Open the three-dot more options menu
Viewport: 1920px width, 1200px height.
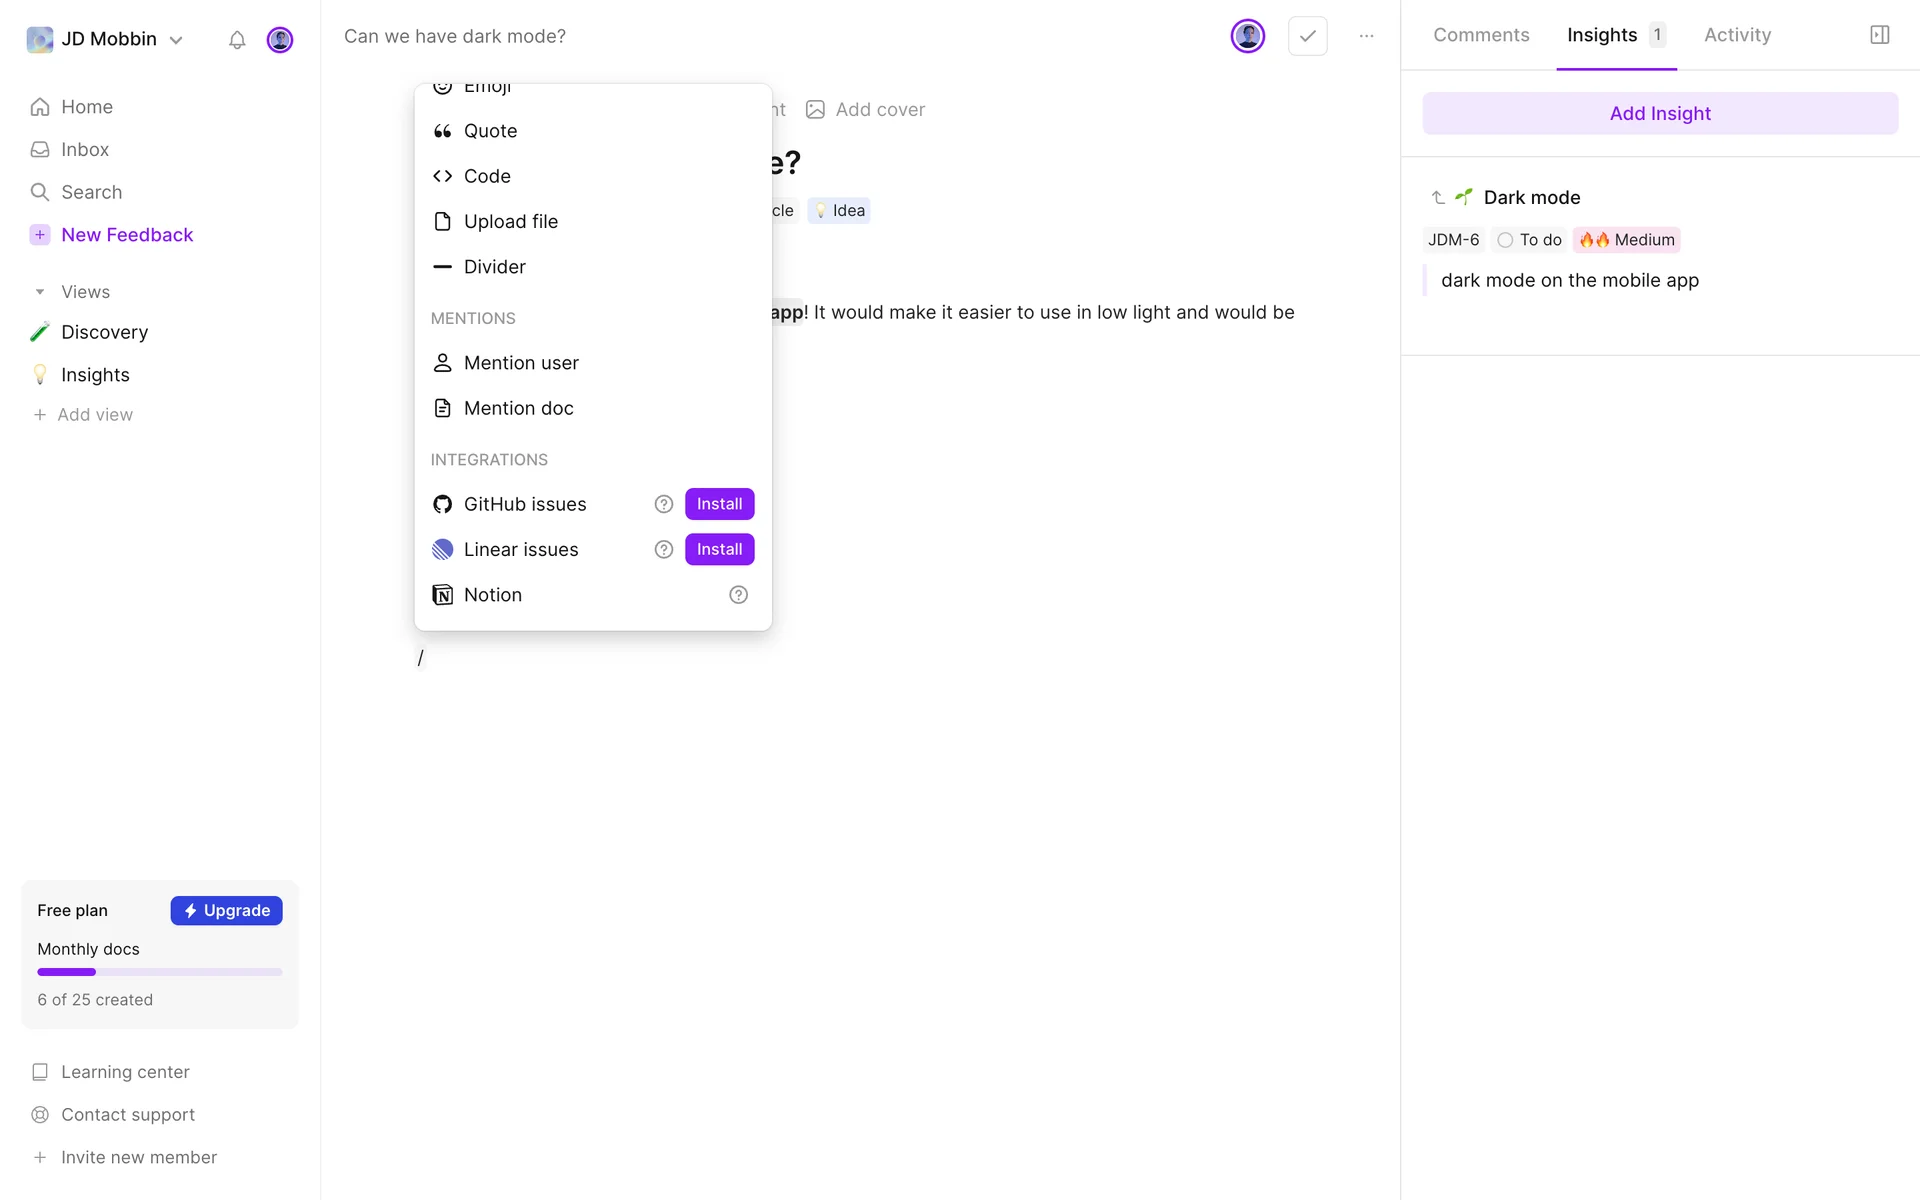click(x=1366, y=36)
